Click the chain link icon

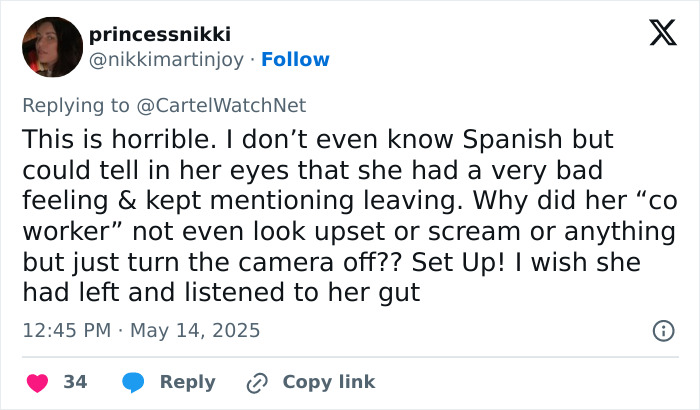[x=258, y=382]
